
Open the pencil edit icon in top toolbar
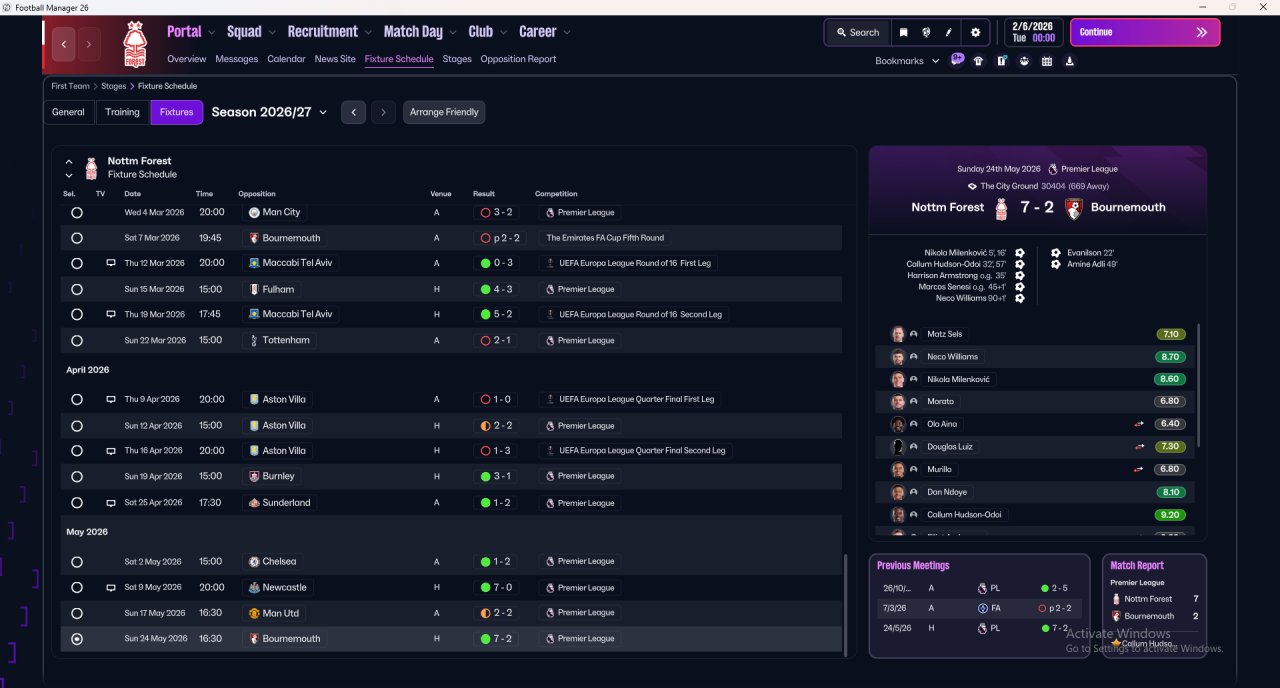point(949,32)
